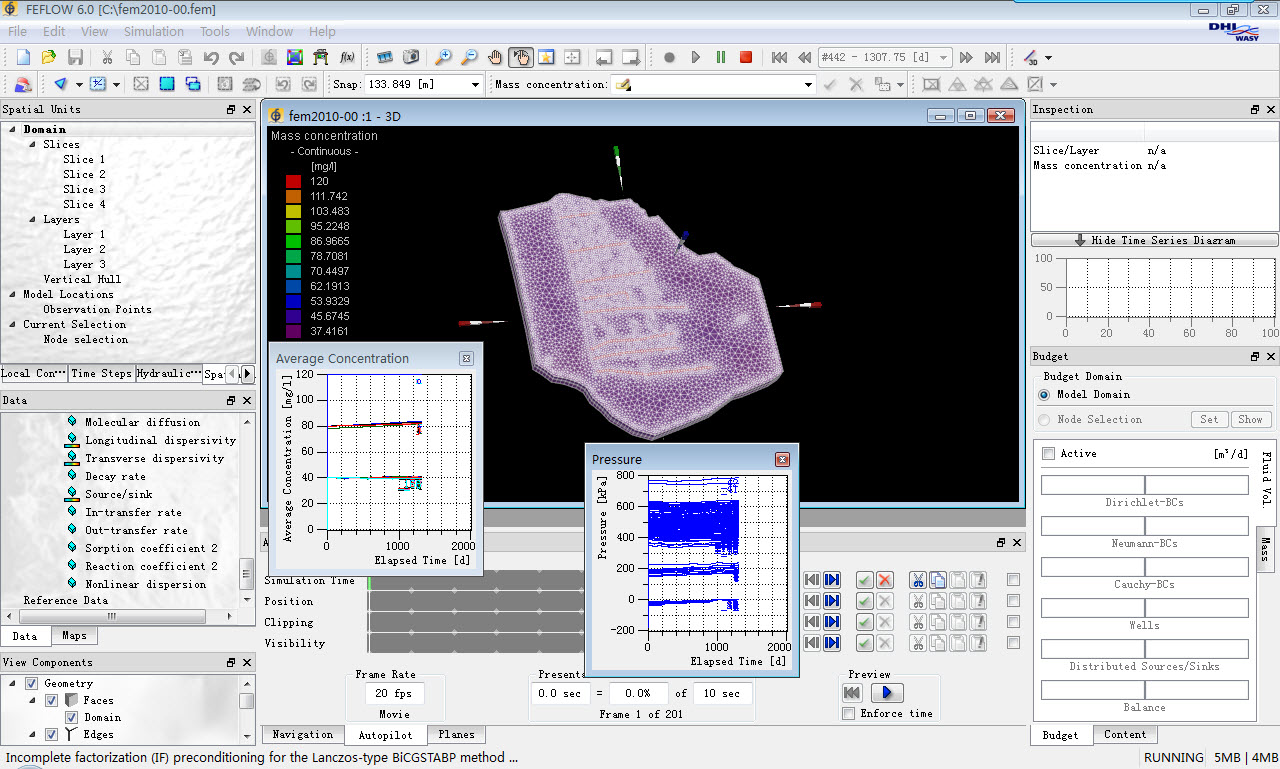Open the 3D view options dropdown arrow
Viewport: 1280px width, 769px height.
click(x=1048, y=58)
